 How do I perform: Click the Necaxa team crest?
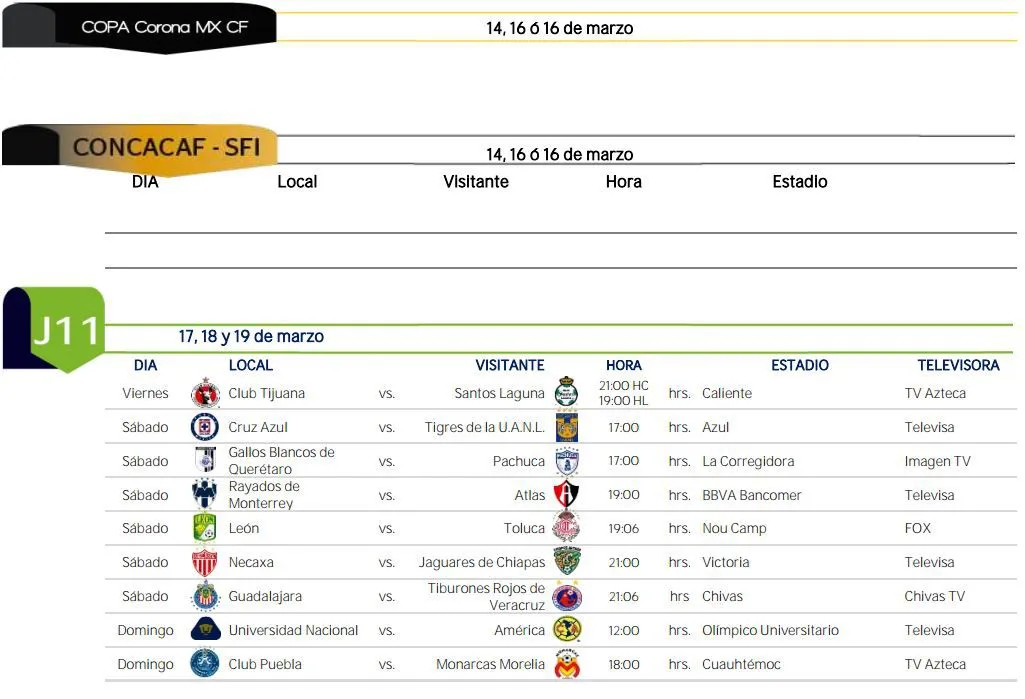tap(205, 562)
